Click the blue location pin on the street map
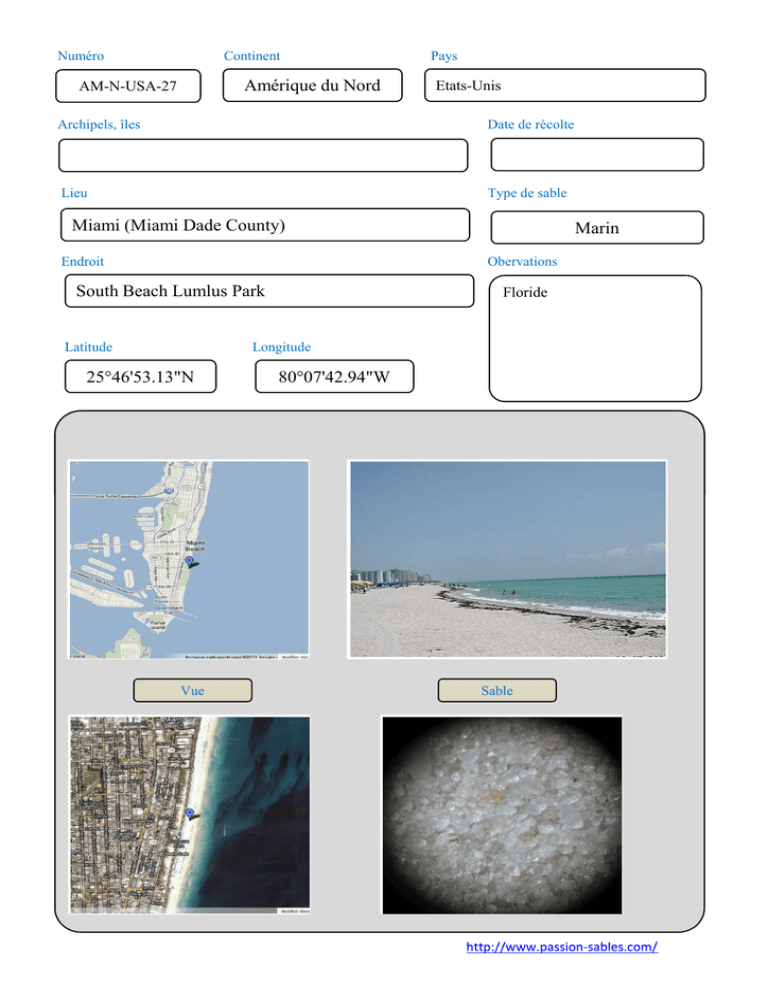Viewport: 768px width, 994px height. point(189,562)
